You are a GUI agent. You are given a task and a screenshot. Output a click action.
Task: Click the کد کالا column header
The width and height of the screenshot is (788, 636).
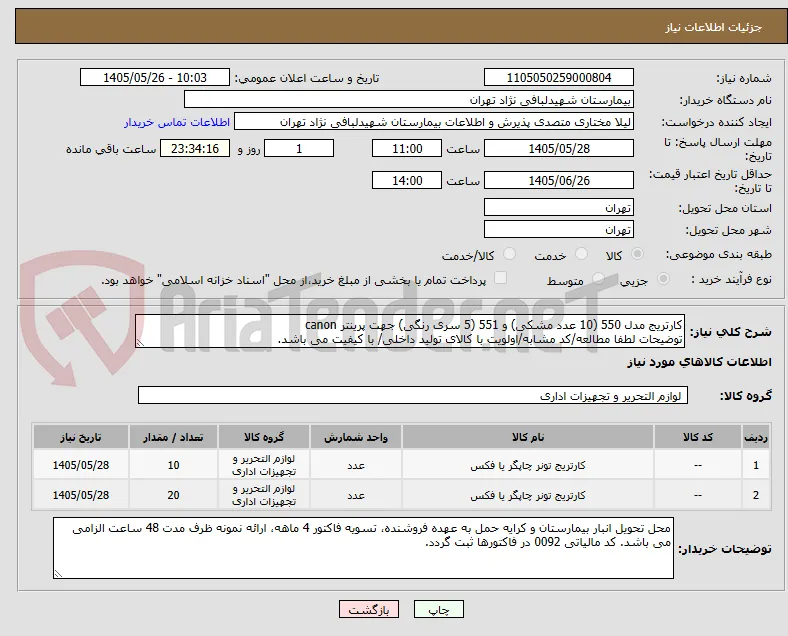tap(698, 437)
